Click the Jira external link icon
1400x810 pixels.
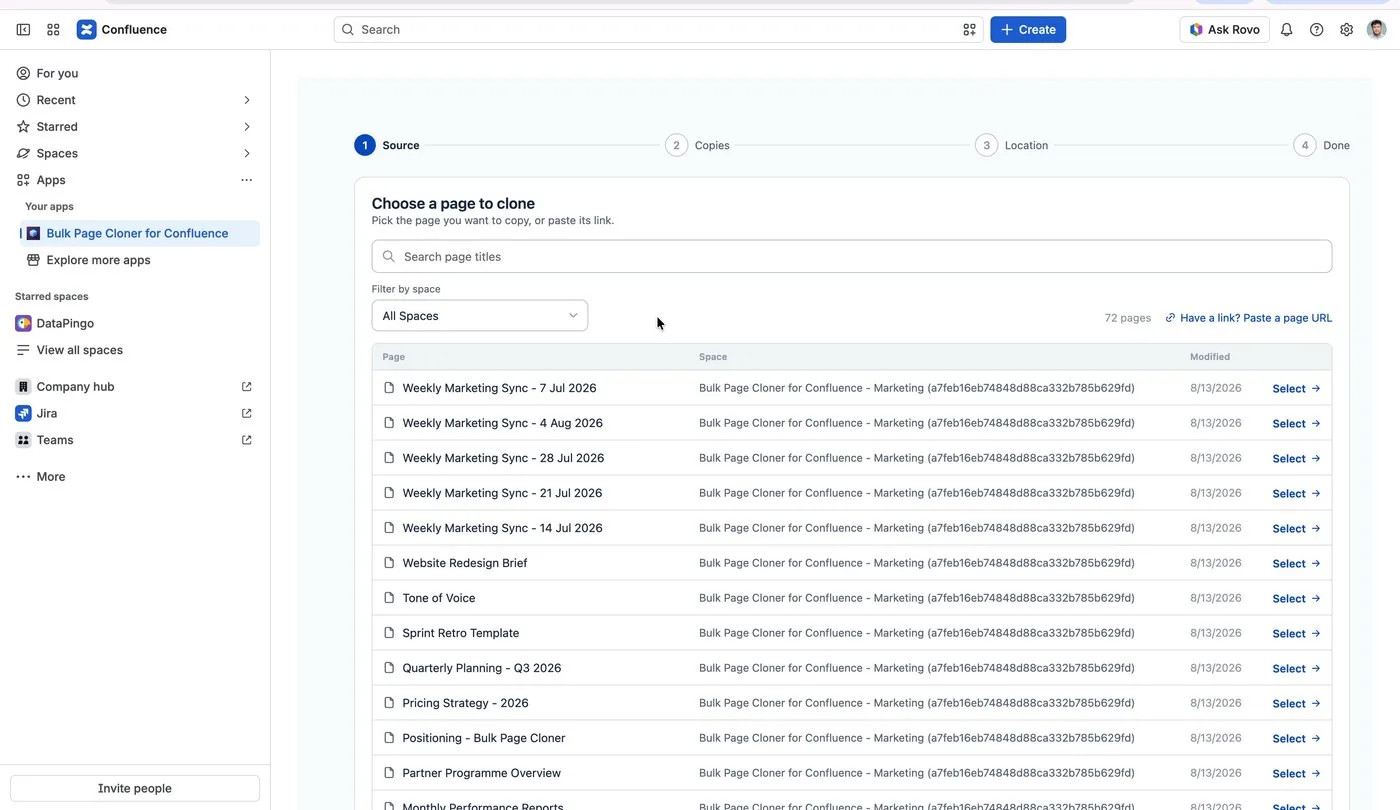[247, 413]
